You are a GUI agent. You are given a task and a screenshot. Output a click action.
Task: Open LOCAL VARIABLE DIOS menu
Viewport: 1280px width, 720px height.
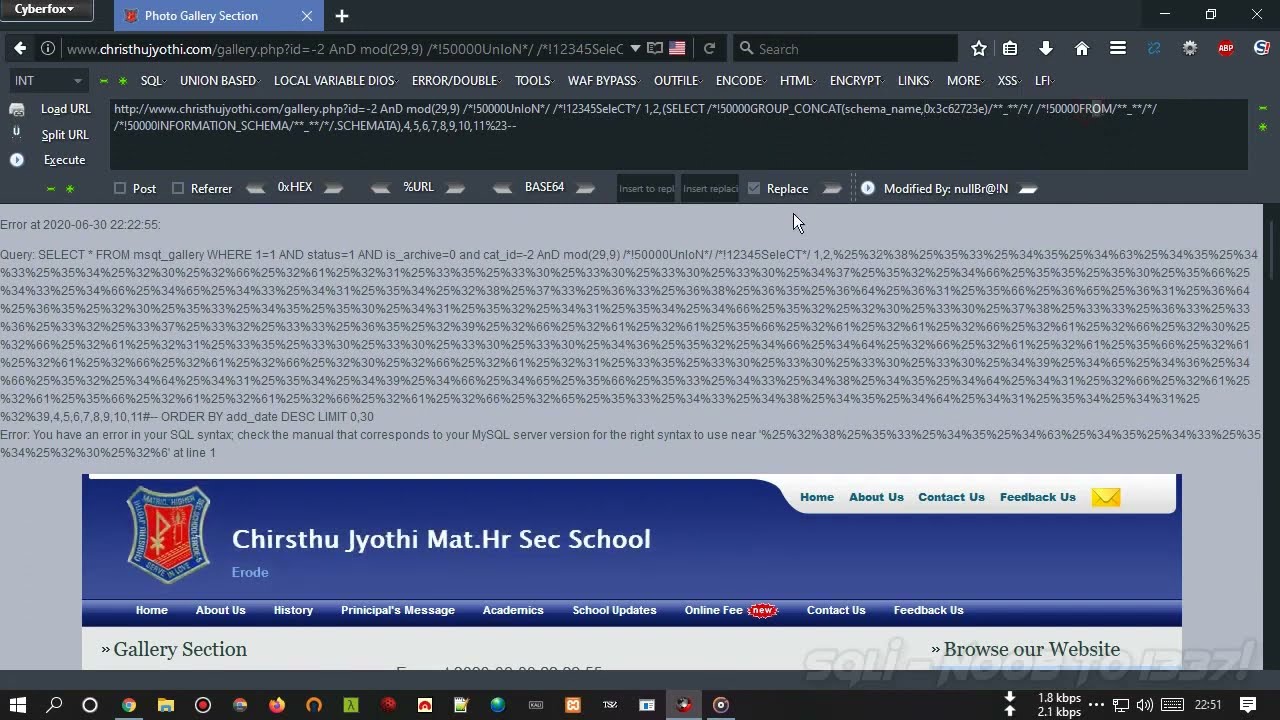336,81
